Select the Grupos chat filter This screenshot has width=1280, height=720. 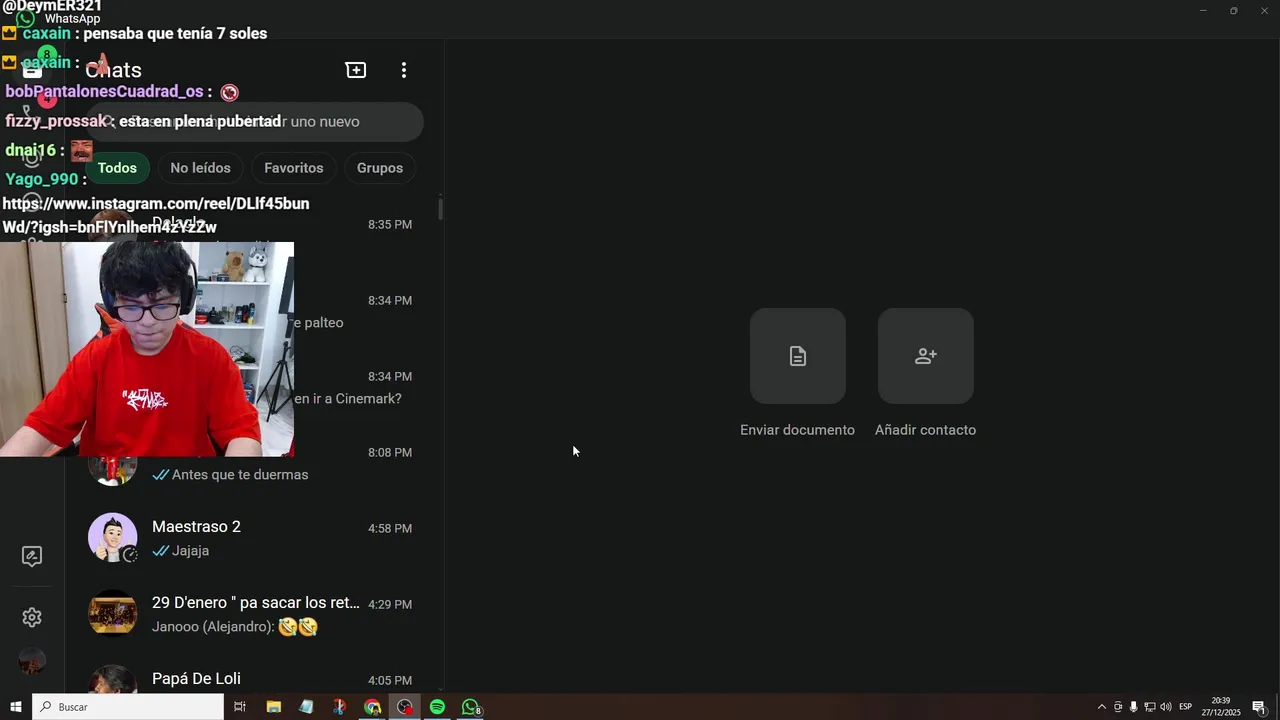click(380, 168)
